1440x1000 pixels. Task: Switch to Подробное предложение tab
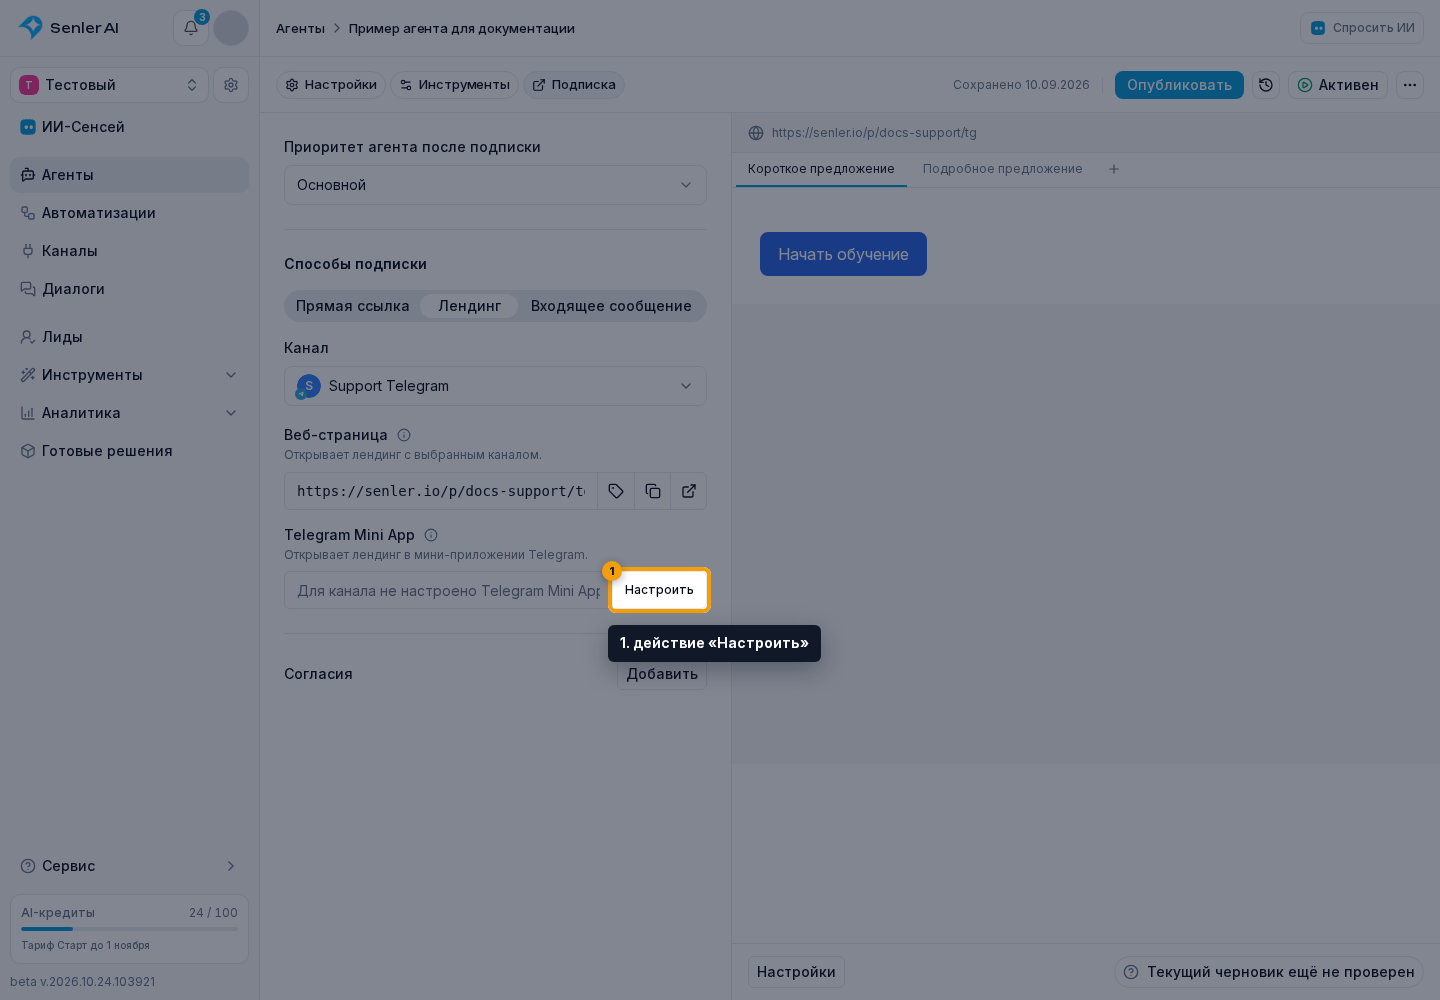[1003, 169]
